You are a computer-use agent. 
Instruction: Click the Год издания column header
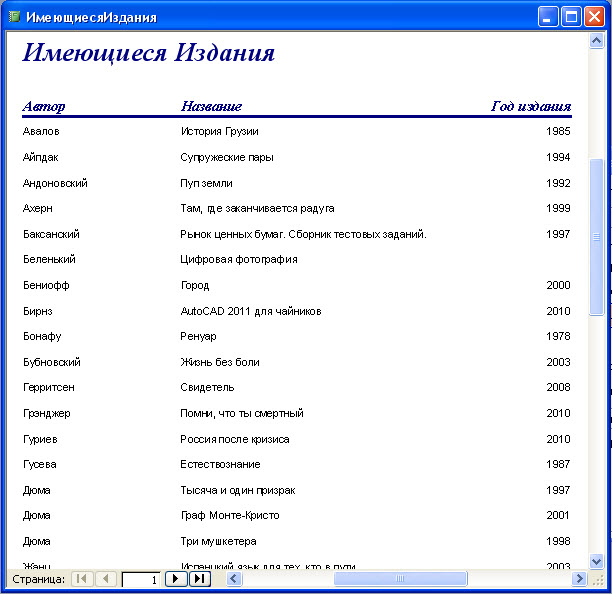tap(531, 106)
